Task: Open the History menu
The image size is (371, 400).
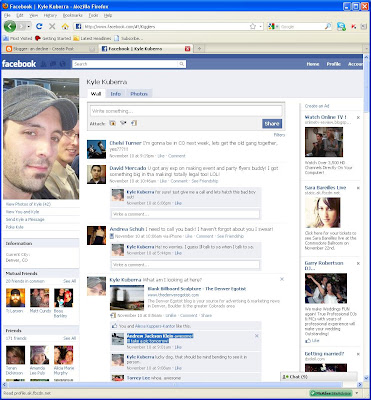Action: (x=50, y=15)
